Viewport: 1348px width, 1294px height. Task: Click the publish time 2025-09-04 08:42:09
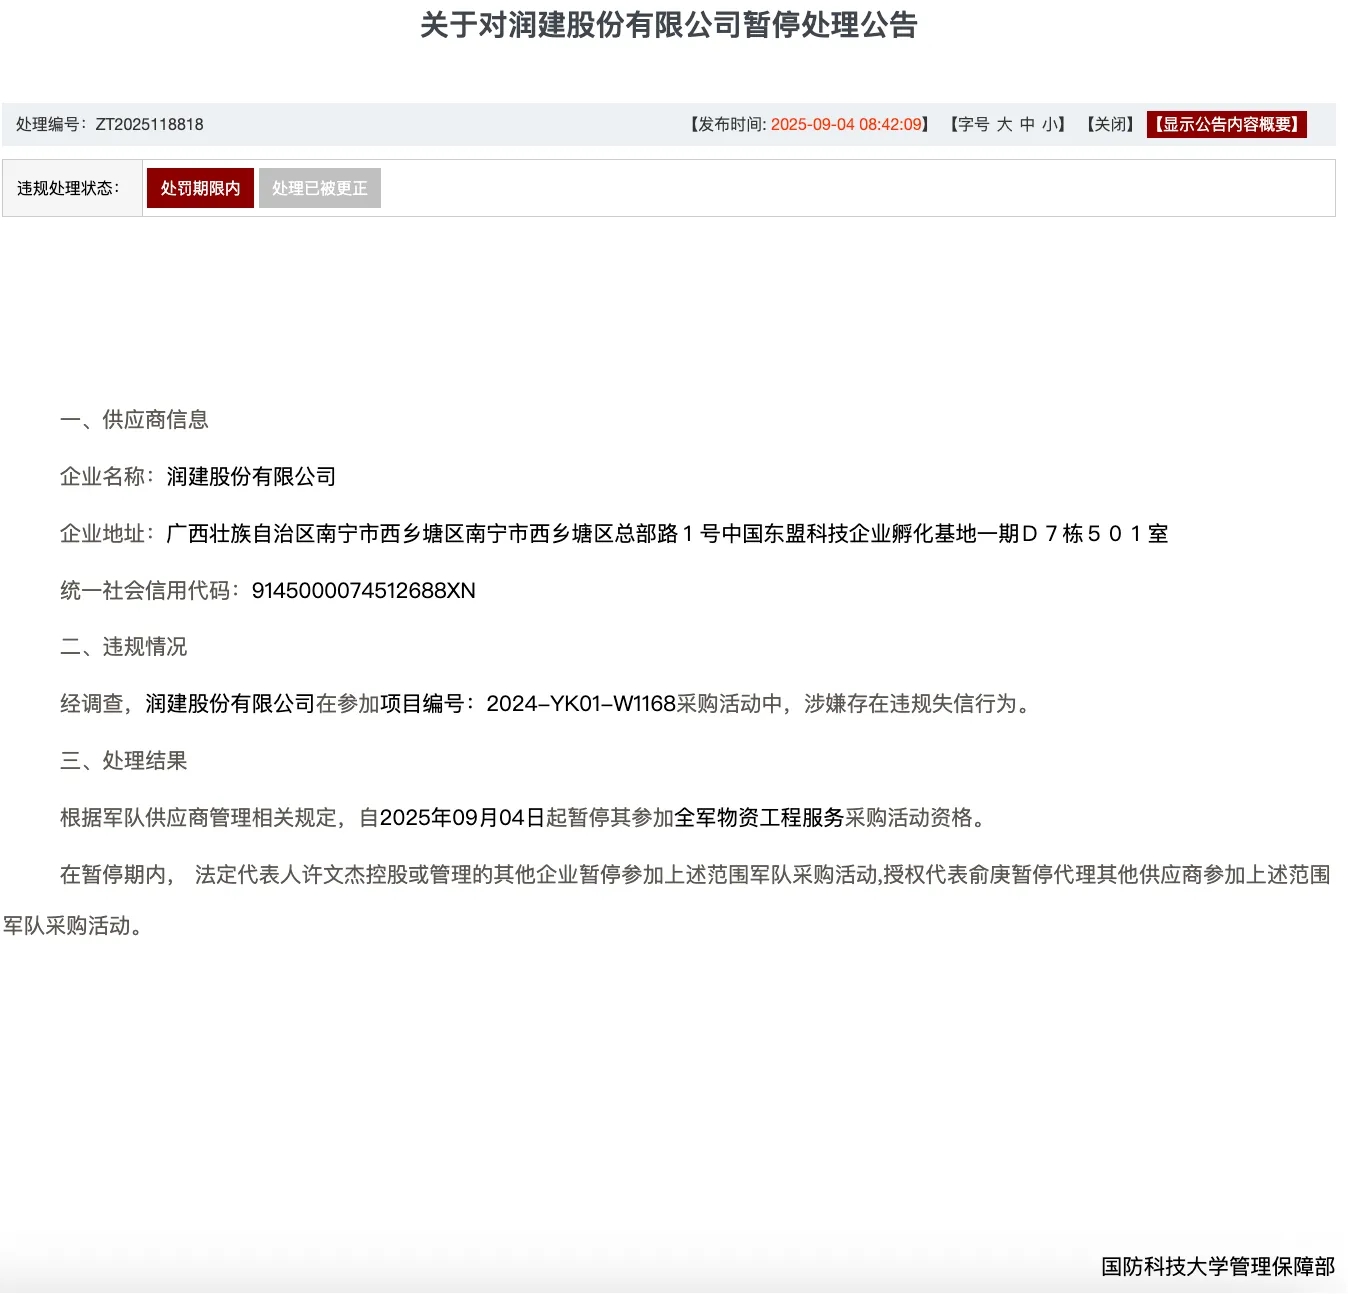(x=846, y=124)
